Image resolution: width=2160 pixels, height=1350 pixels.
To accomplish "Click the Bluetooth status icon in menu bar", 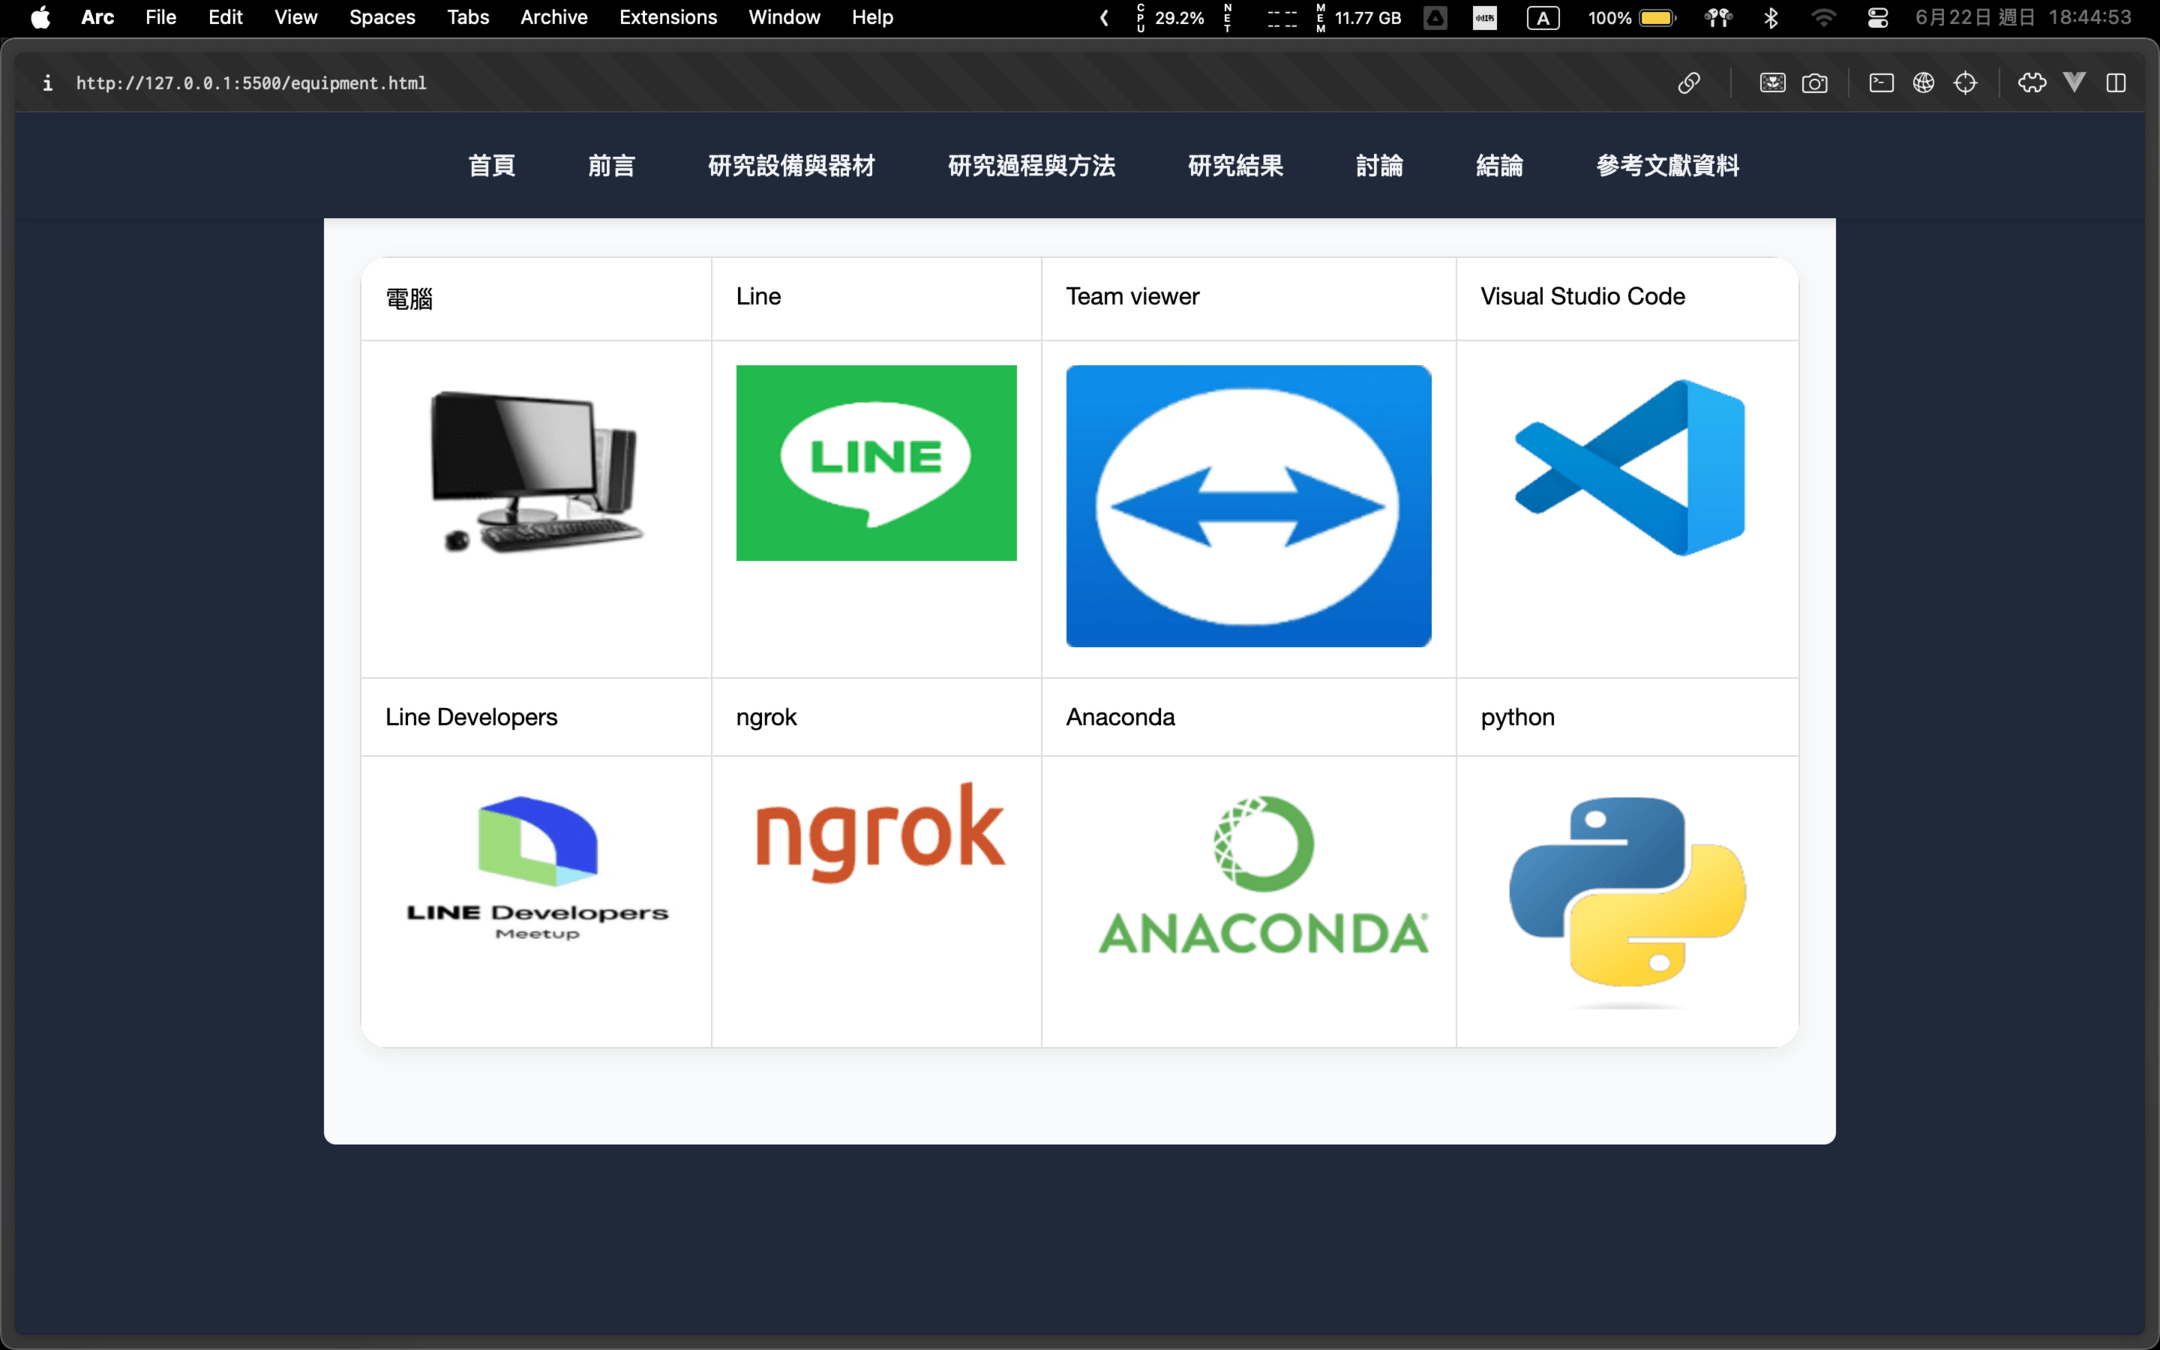I will click(x=1771, y=17).
